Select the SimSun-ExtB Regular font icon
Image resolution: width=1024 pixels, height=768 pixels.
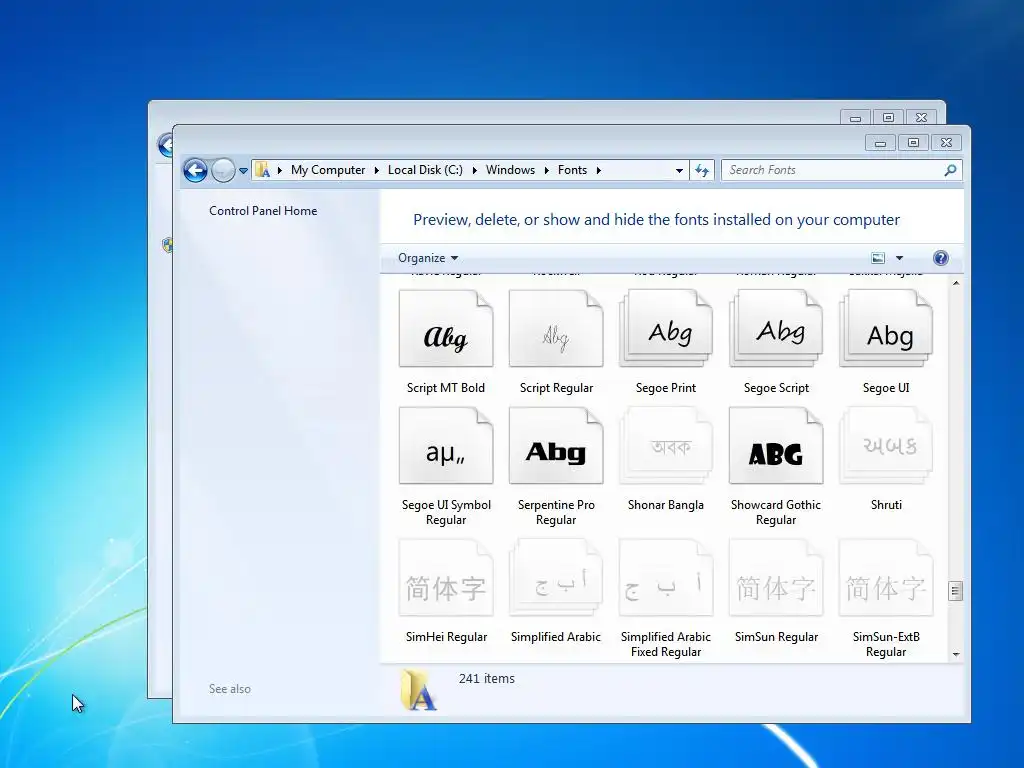[886, 578]
